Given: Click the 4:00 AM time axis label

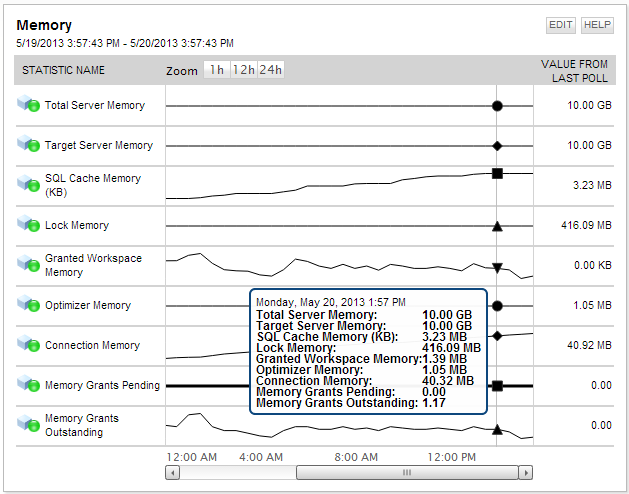Looking at the screenshot, I should 261,457.
